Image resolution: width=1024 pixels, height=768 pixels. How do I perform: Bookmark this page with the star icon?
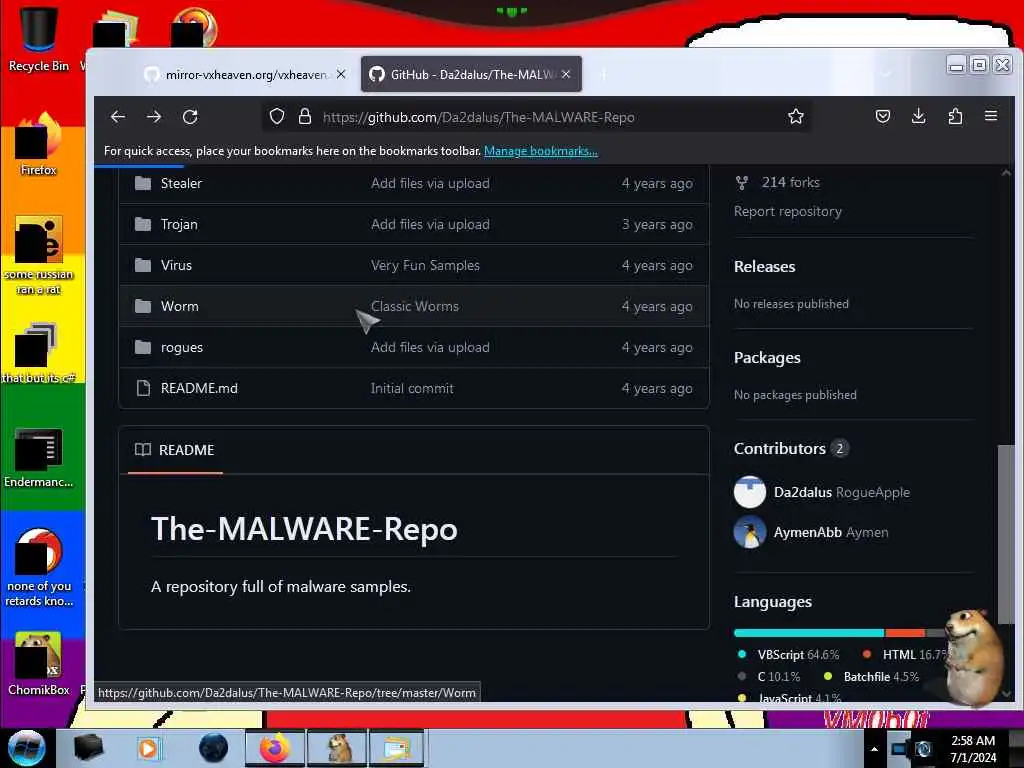pos(795,117)
